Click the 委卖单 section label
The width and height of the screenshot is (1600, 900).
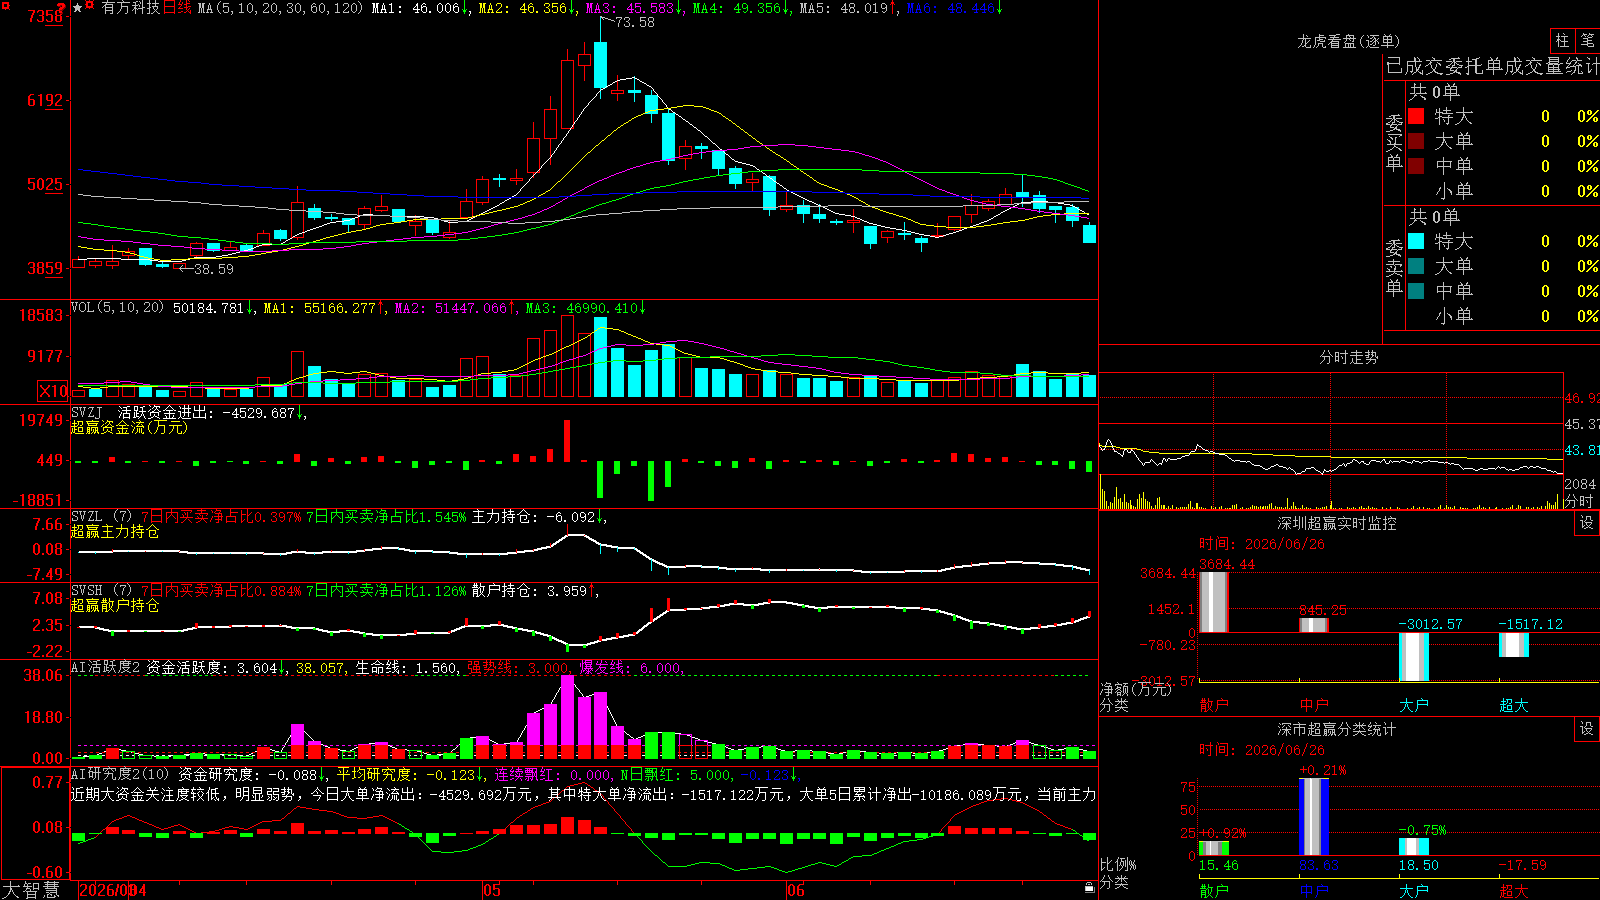click(x=1394, y=267)
